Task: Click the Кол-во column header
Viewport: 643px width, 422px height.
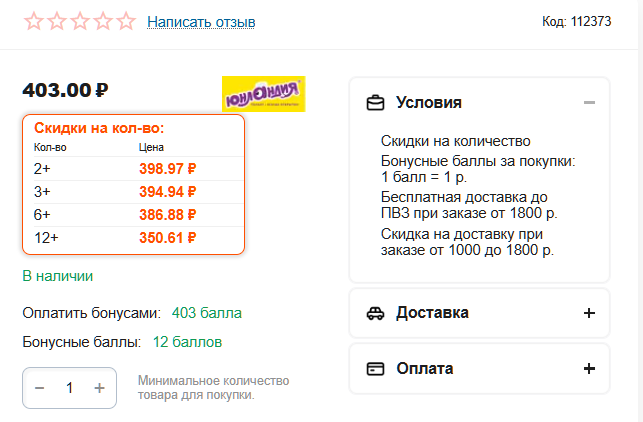Action: [x=50, y=147]
